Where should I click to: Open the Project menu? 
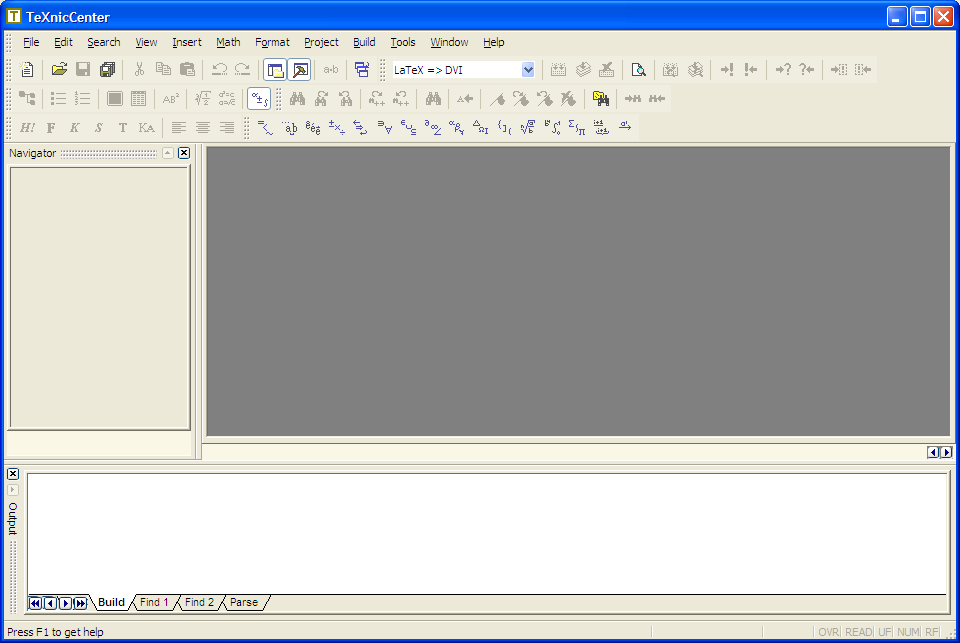321,42
